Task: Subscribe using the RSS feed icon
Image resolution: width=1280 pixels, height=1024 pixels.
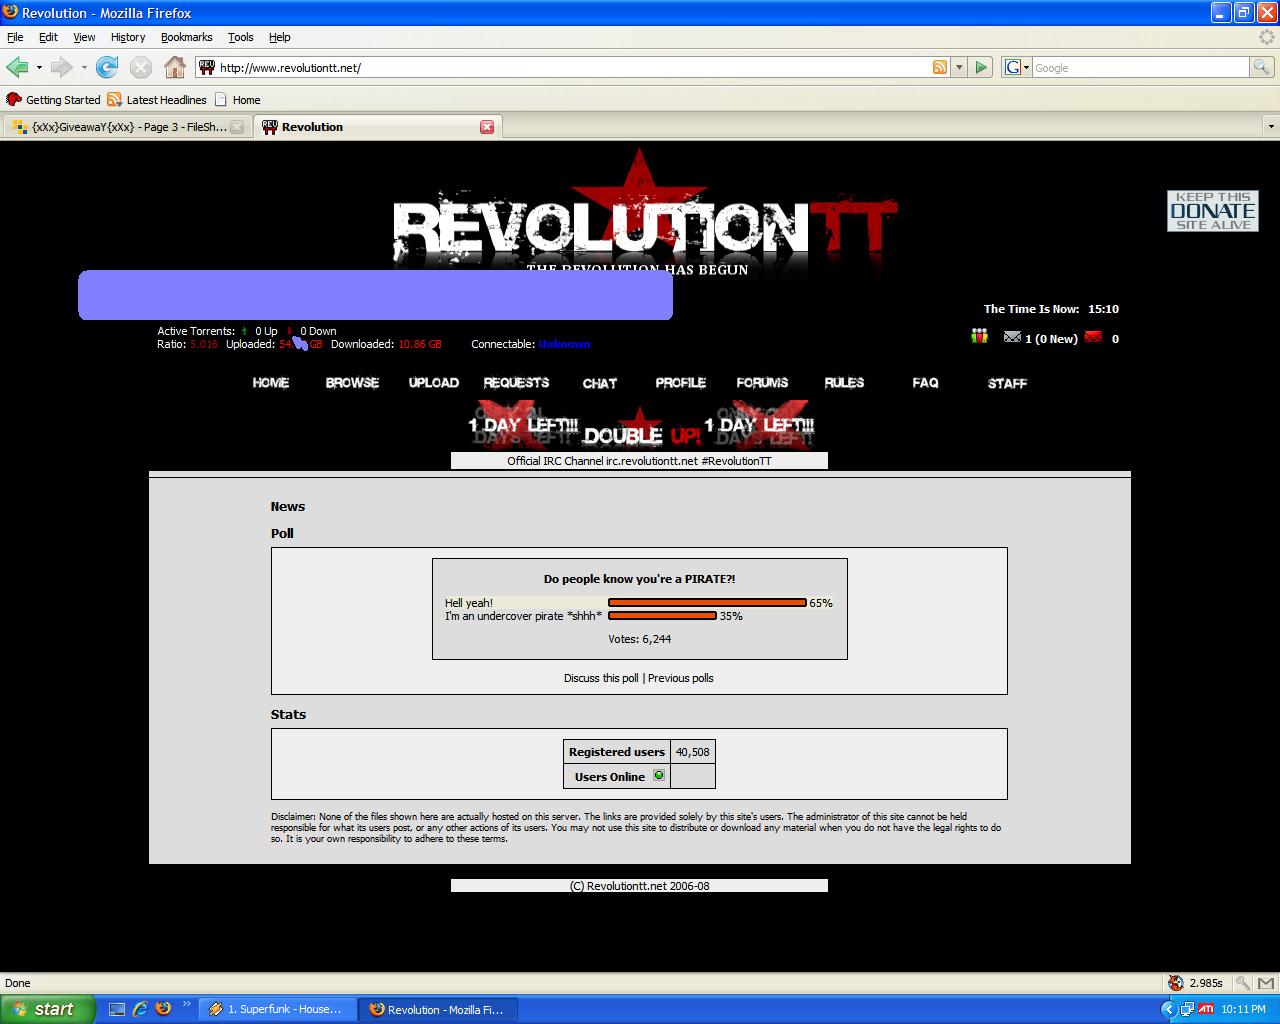Action: pos(940,67)
